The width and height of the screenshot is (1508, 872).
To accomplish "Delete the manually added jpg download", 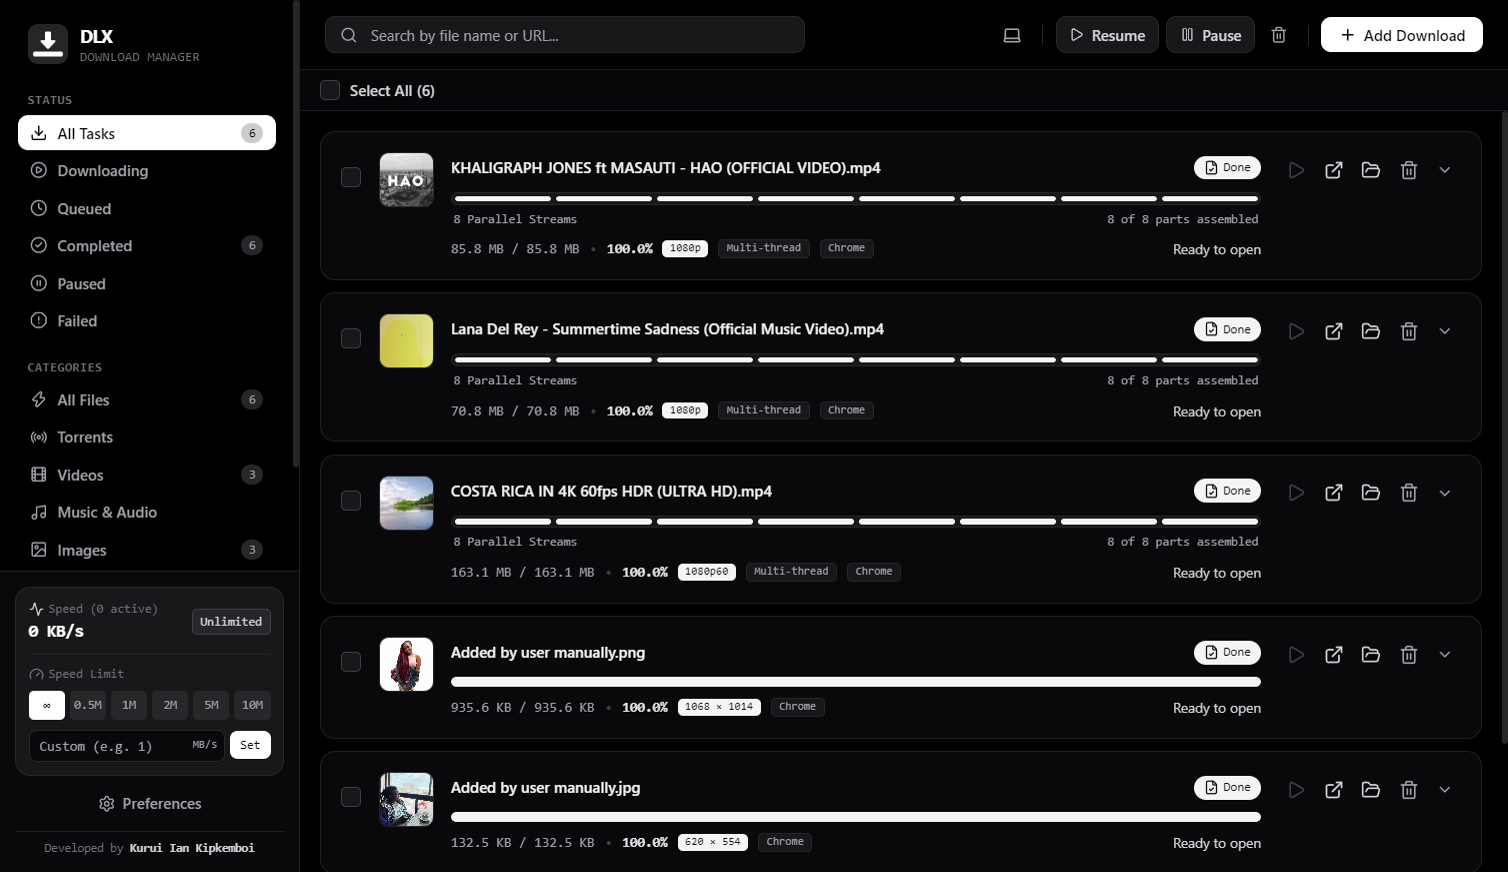I will click(1409, 789).
